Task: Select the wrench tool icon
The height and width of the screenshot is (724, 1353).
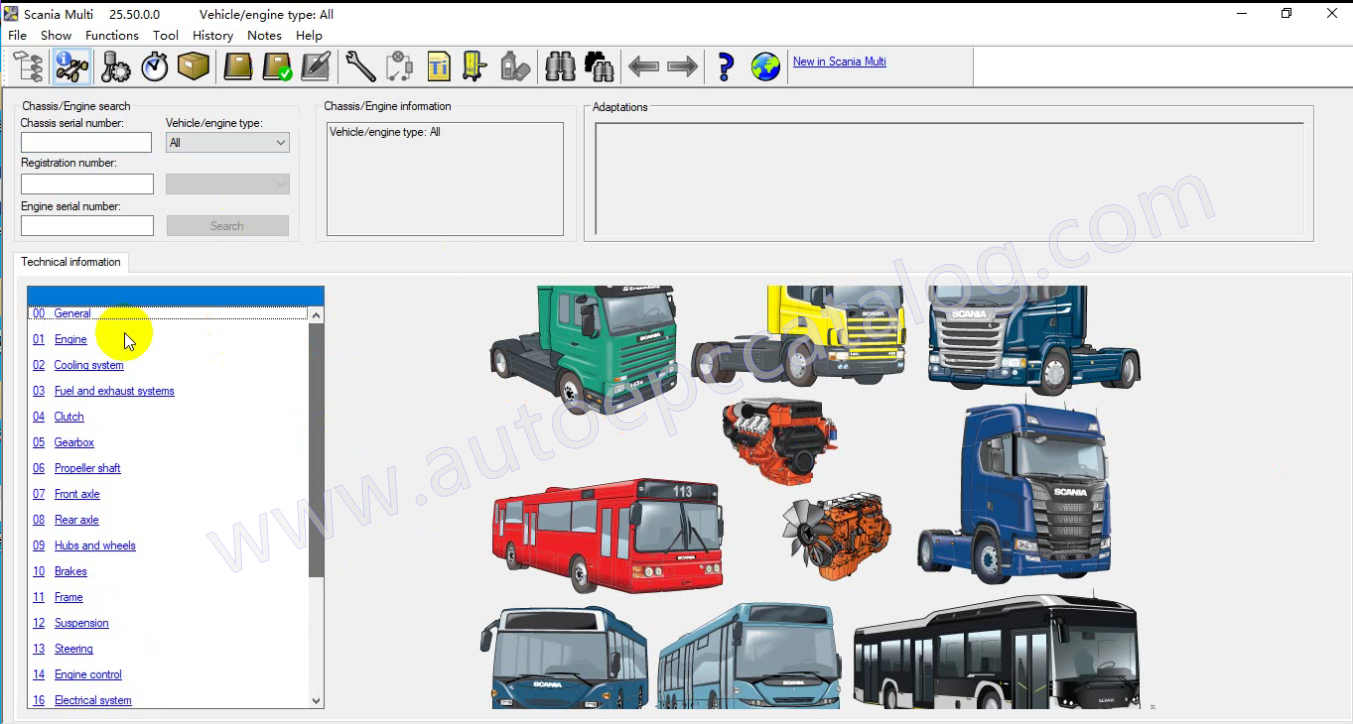Action: [x=360, y=67]
